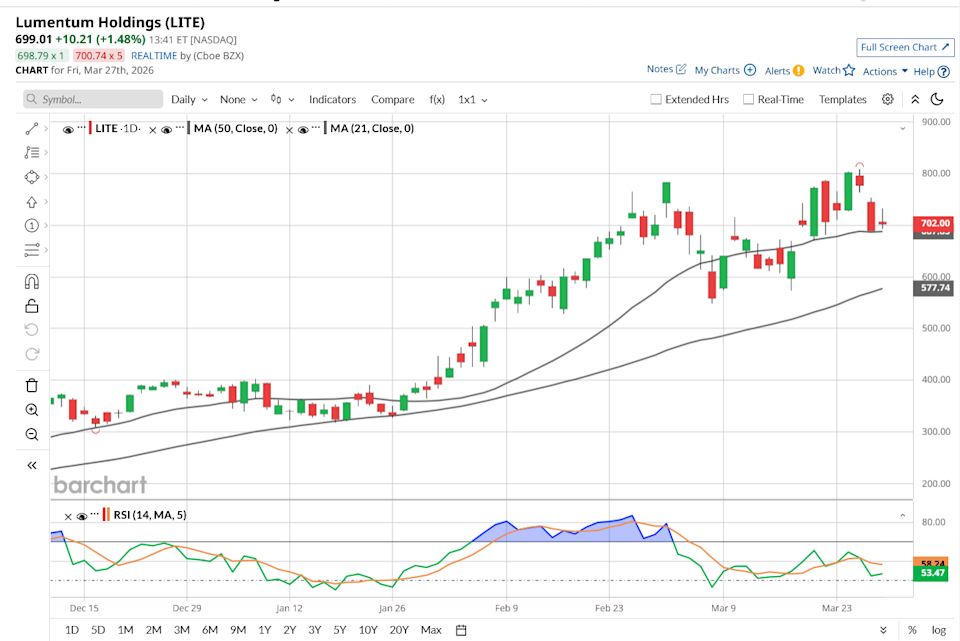
Task: Open the calendar date range picker
Action: coord(461,630)
